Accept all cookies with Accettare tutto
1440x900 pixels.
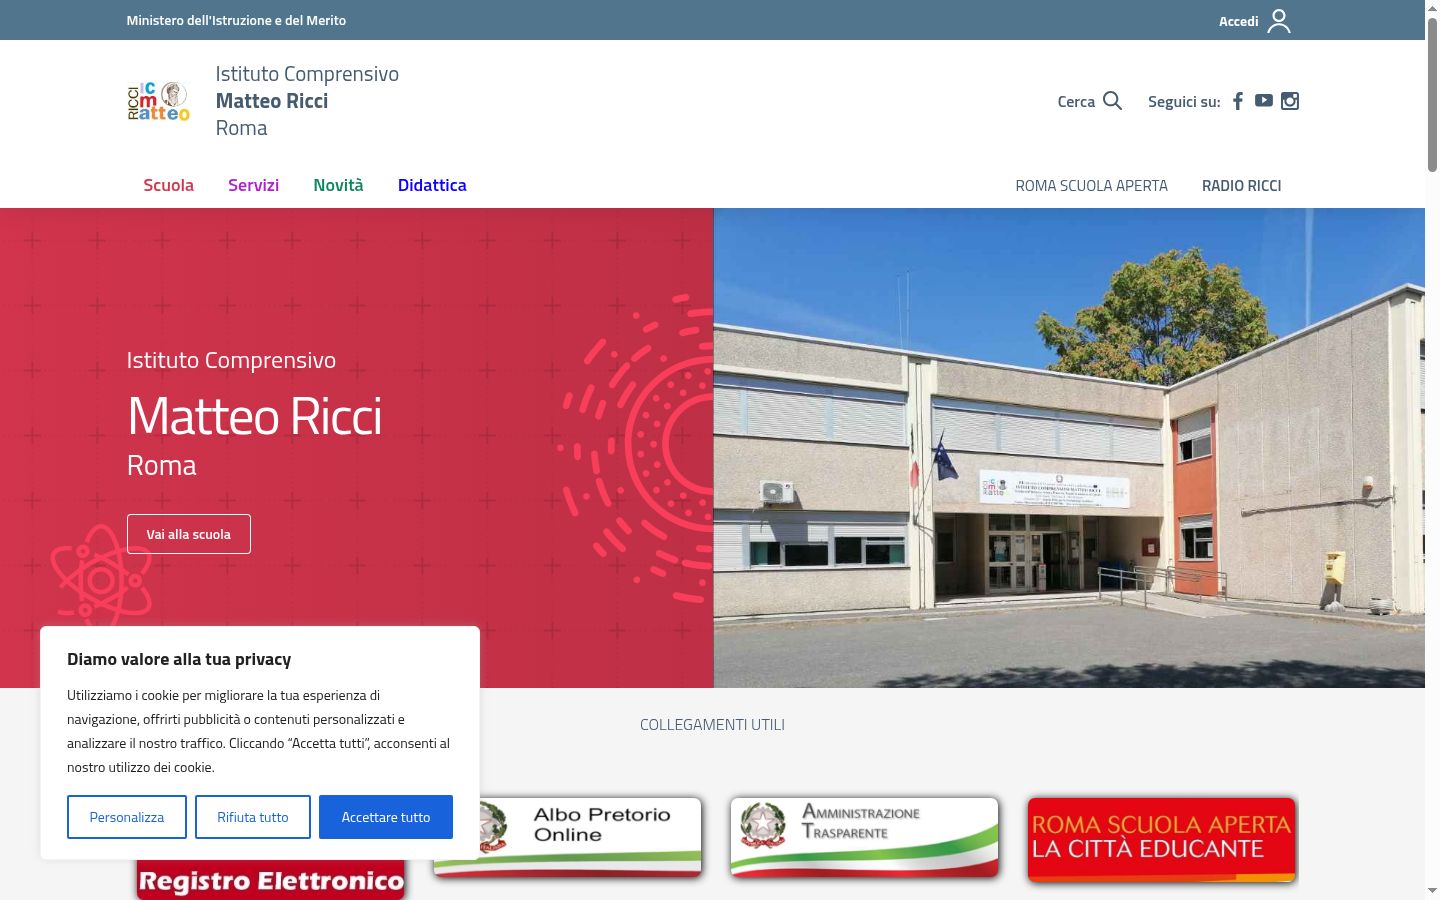click(386, 817)
